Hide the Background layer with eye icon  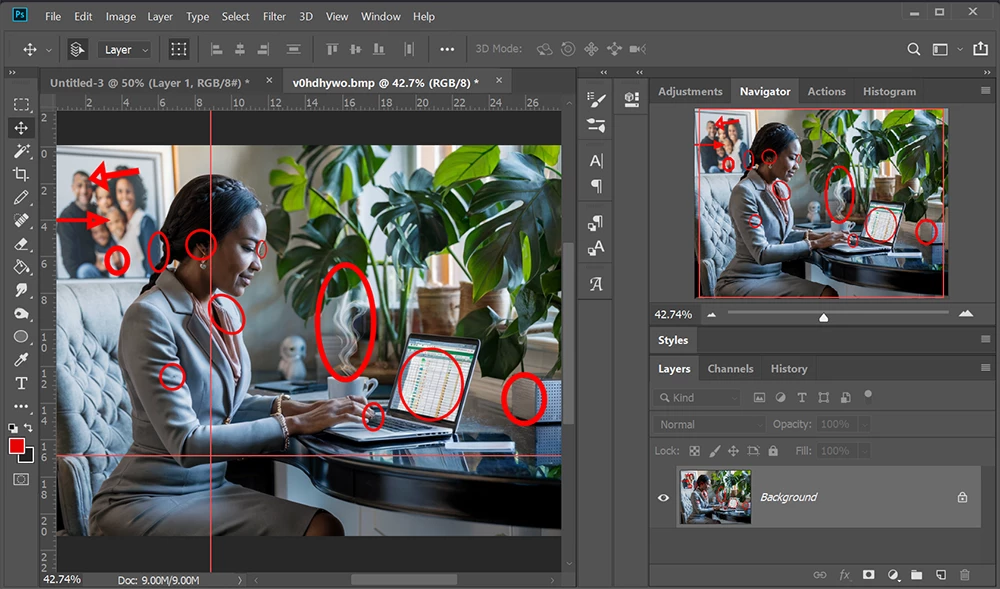663,497
